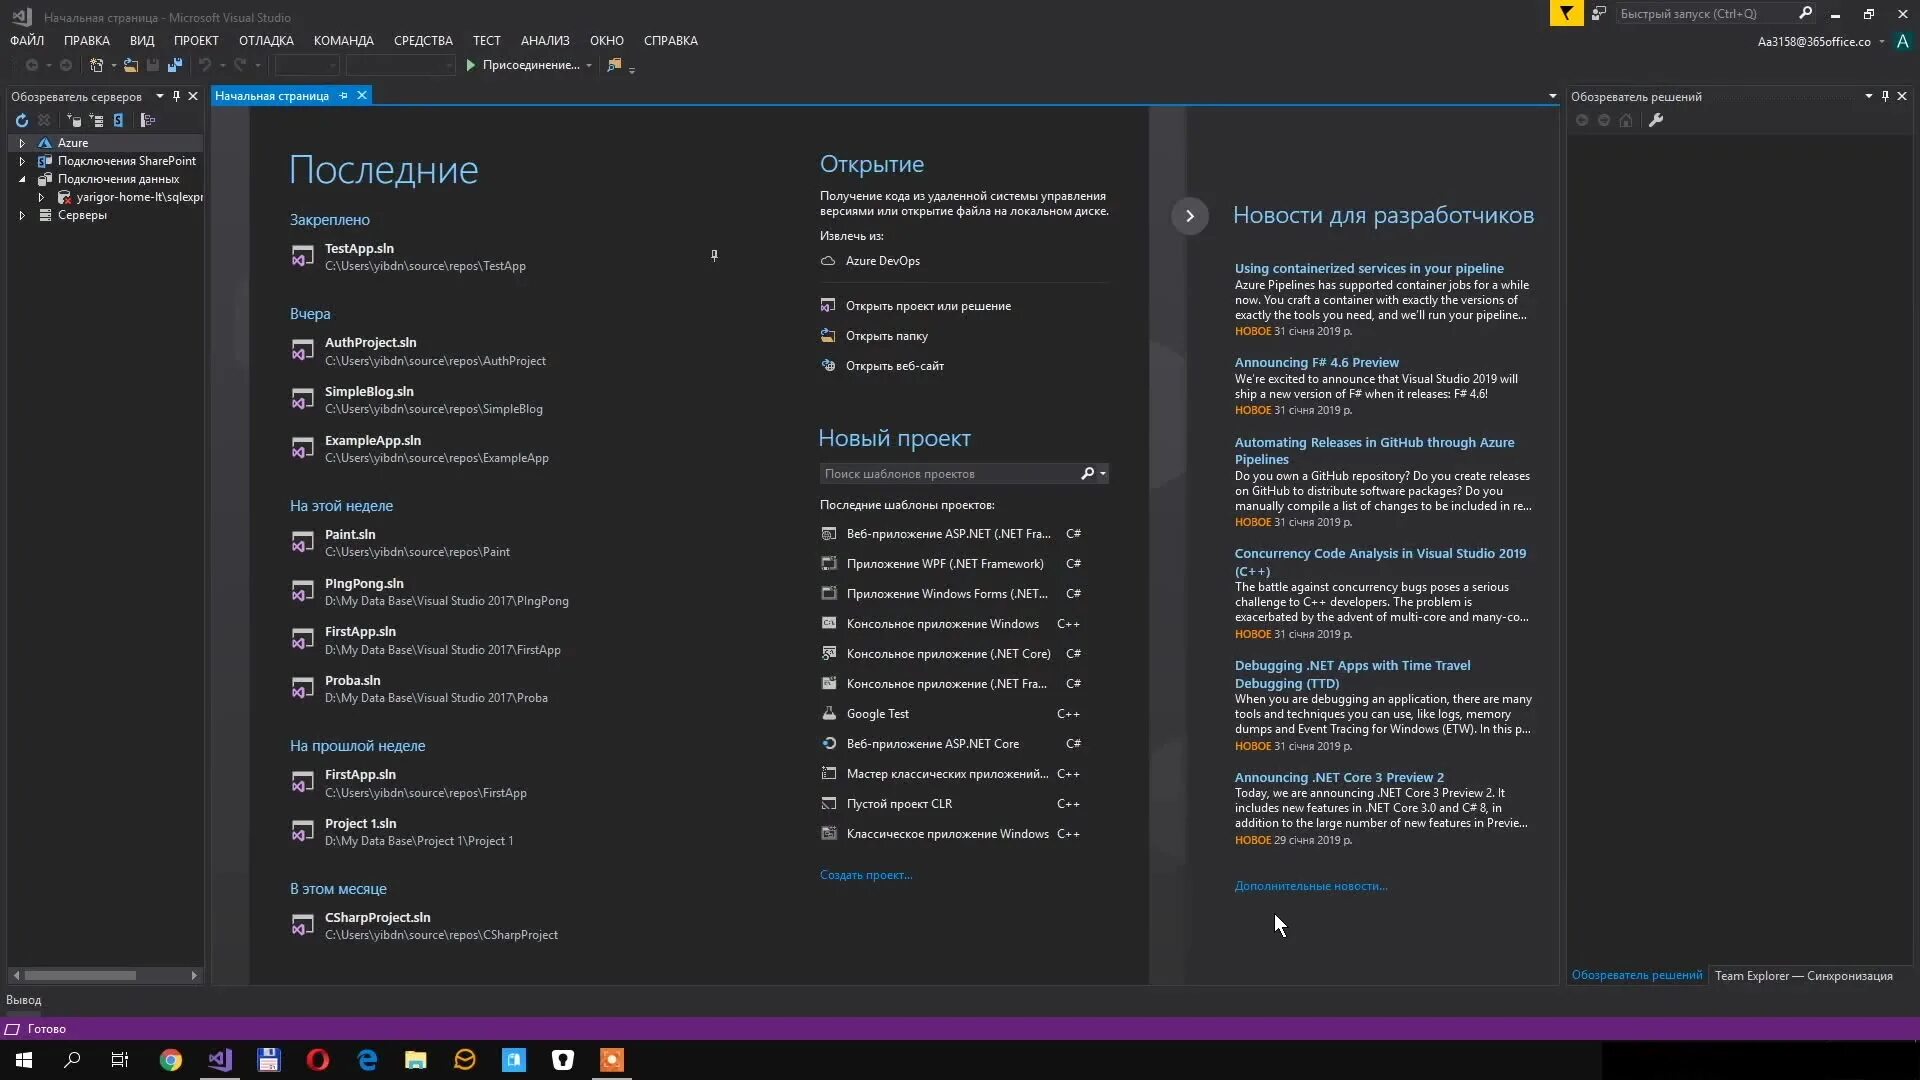Toggle auto-hide pin on Server Explorer
Screen dimensions: 1920x1080
pos(176,96)
